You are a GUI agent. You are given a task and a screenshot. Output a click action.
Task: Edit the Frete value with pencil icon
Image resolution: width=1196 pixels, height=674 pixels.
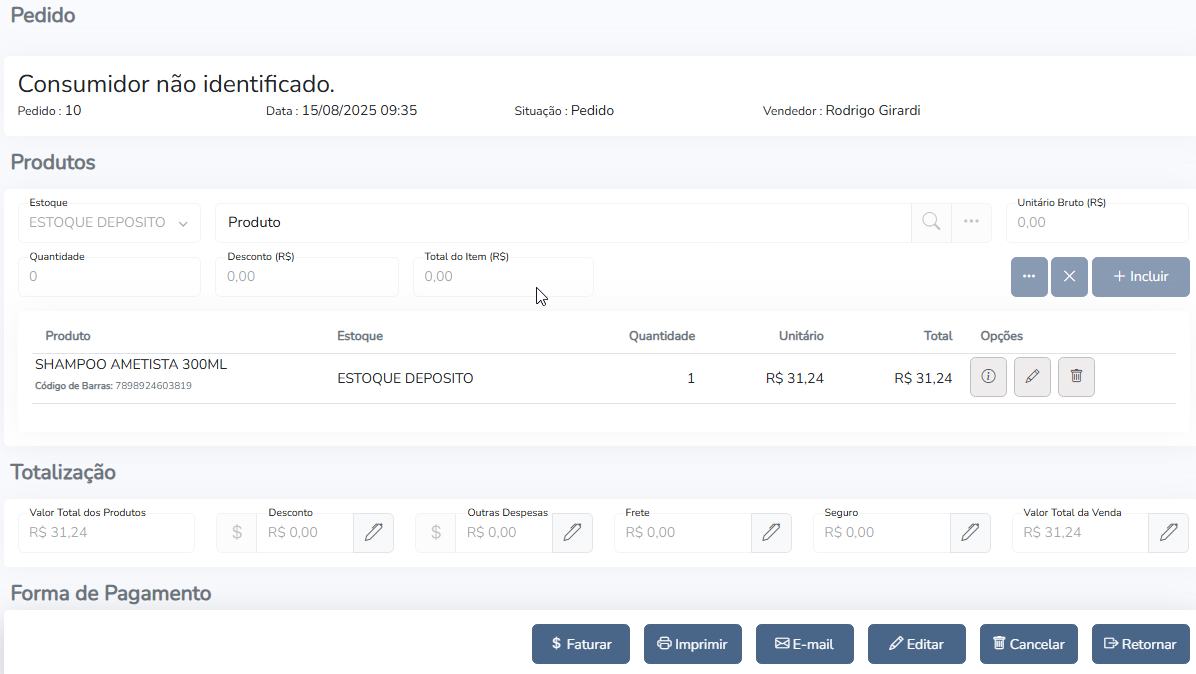pyautogui.click(x=771, y=533)
